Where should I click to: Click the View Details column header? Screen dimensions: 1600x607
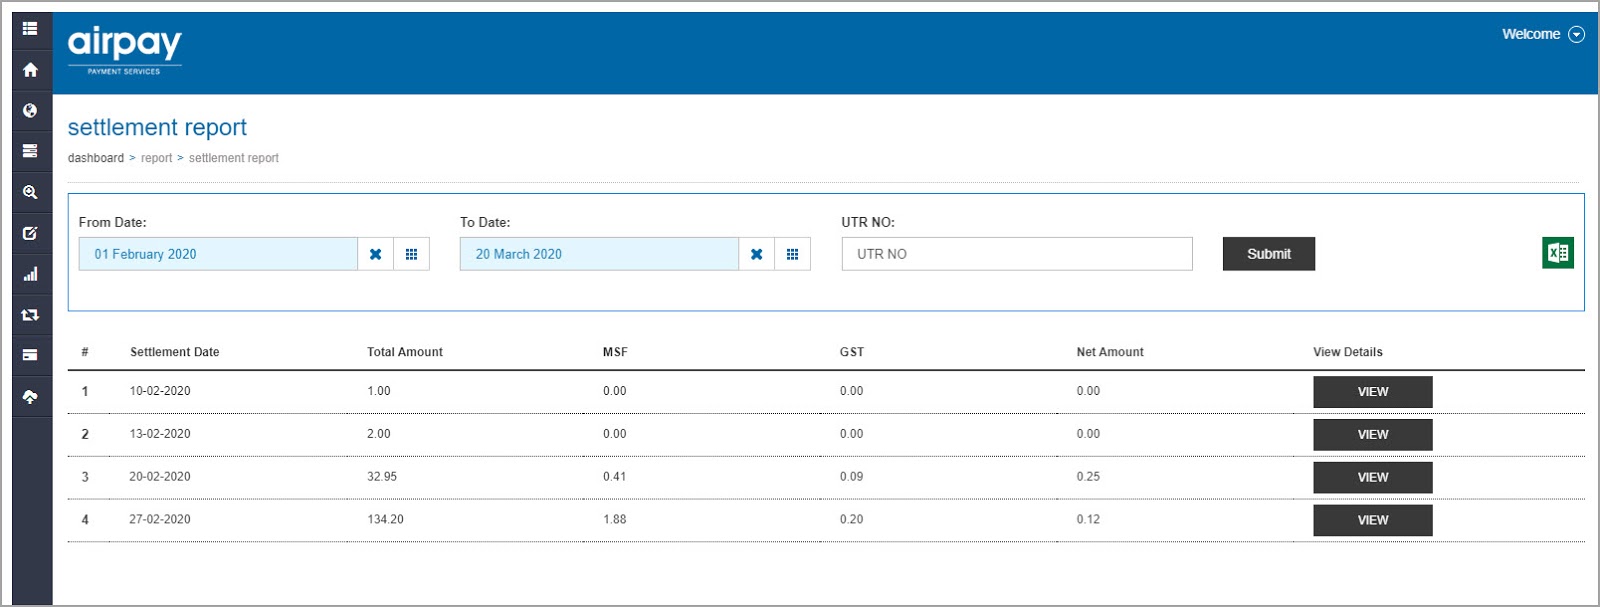pyautogui.click(x=1348, y=352)
